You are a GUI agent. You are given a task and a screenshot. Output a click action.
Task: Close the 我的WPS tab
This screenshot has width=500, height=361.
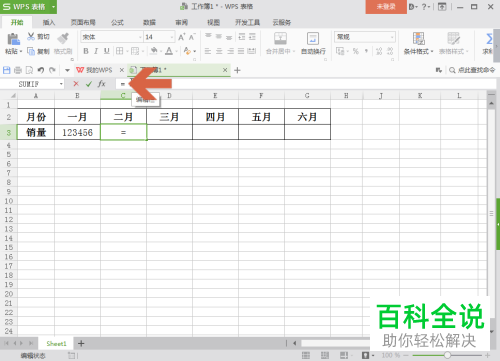pos(122,70)
